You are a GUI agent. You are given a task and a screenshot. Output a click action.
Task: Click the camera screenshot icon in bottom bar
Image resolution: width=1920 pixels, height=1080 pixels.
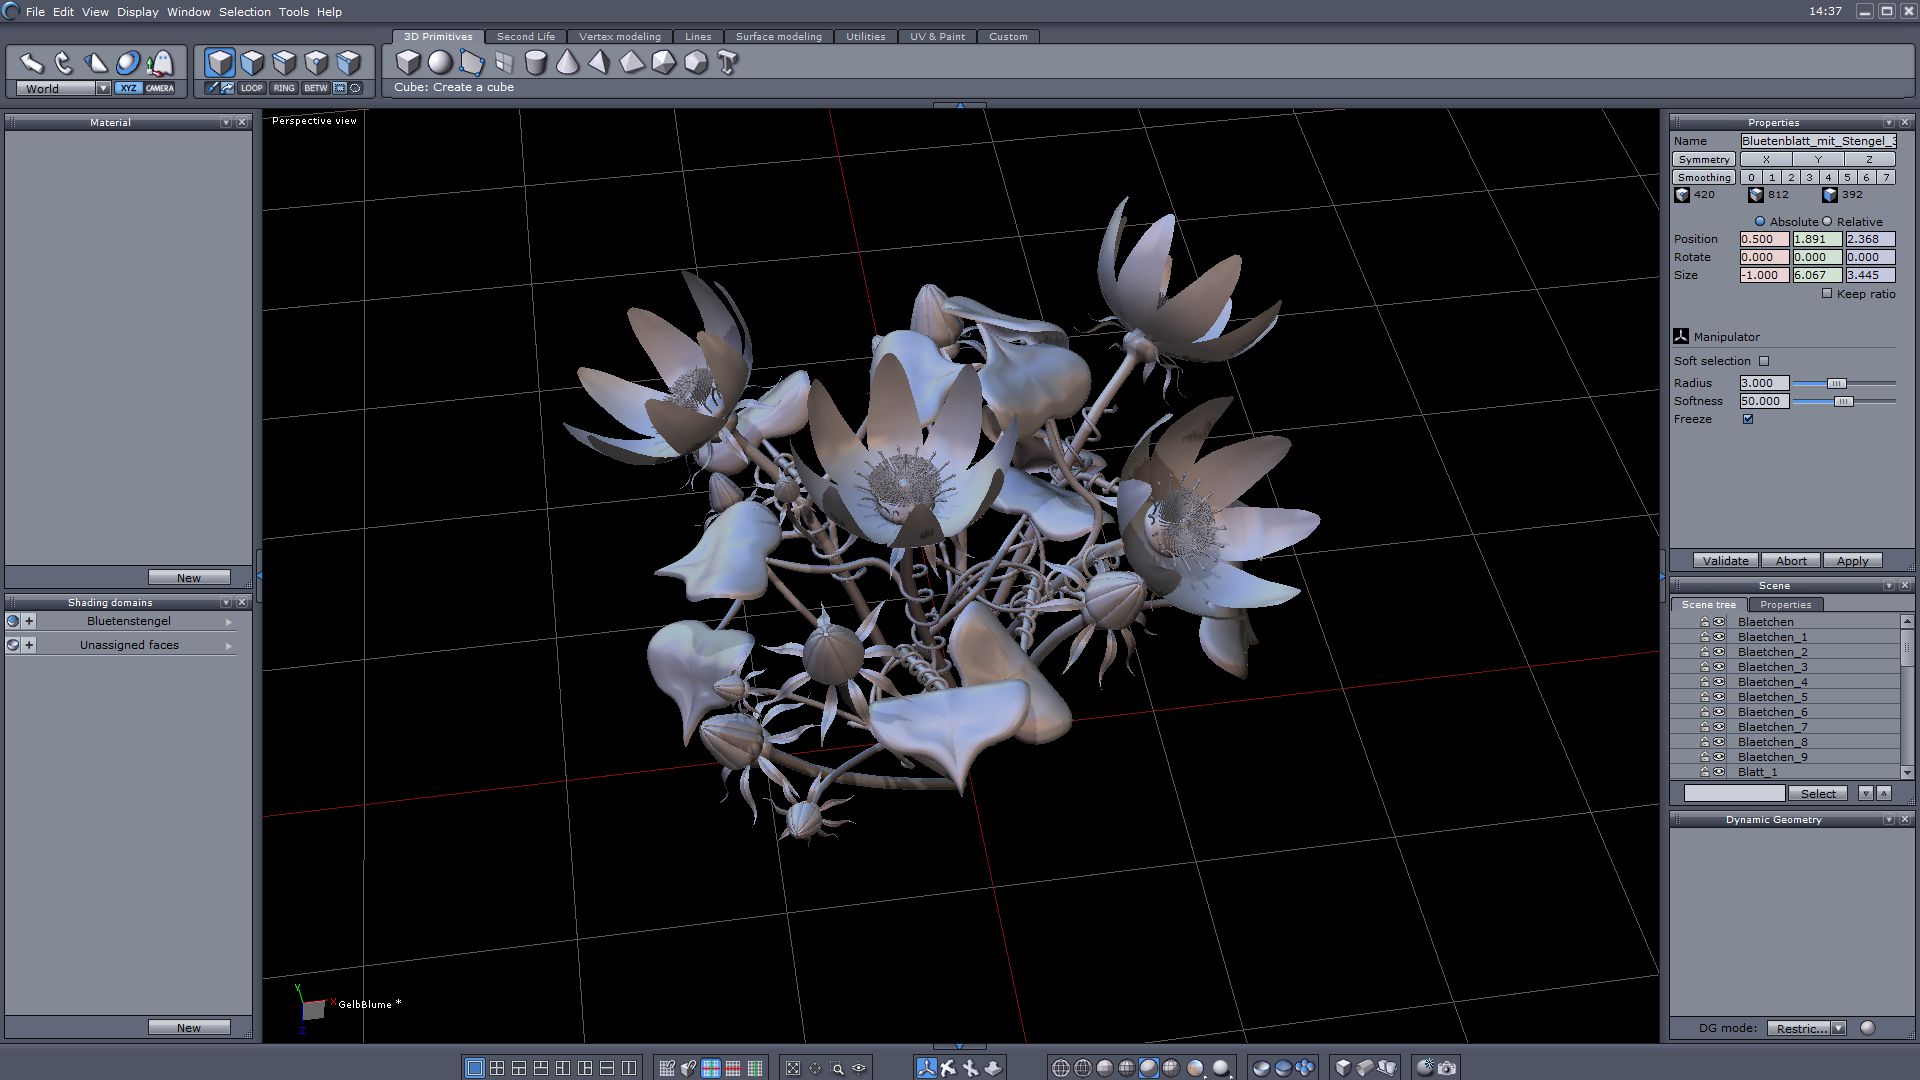(x=1447, y=1068)
